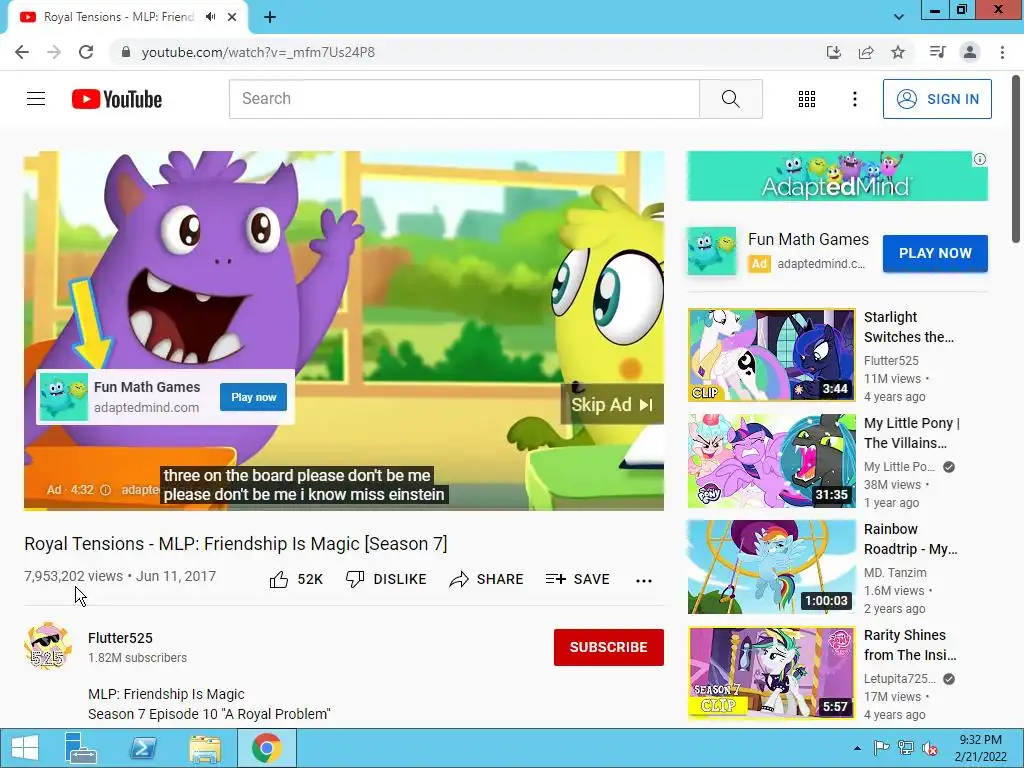The height and width of the screenshot is (768, 1024).
Task: Open the YouTube apps grid
Action: 807,99
